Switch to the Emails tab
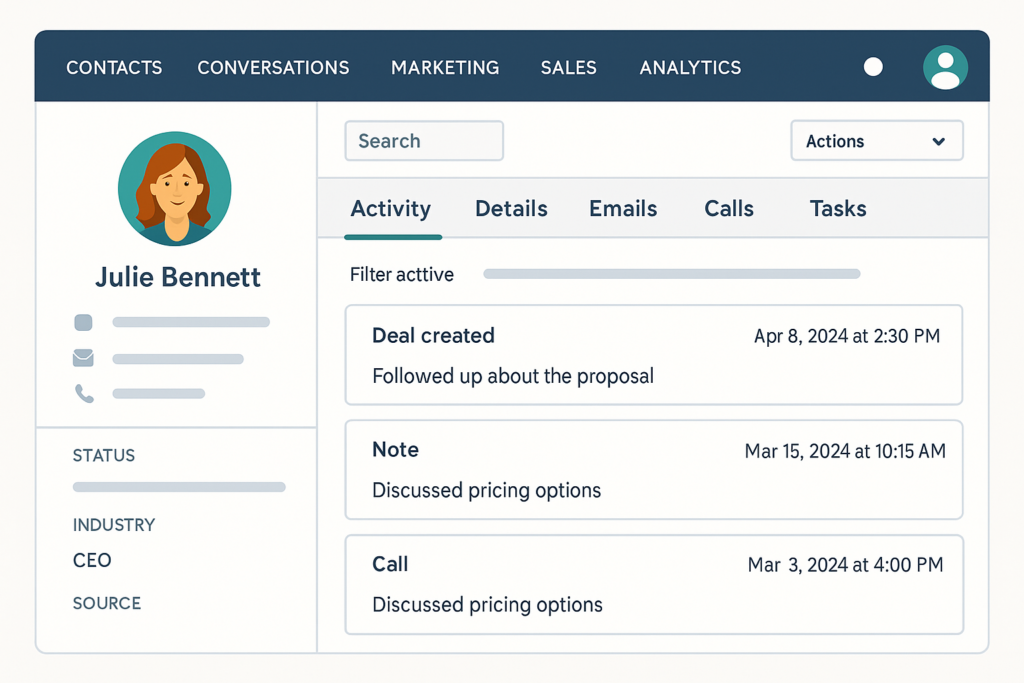The image size is (1024, 683). tap(623, 209)
